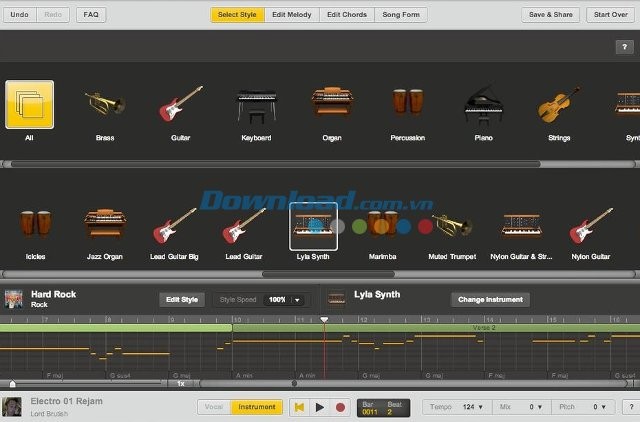Choose the Jazz Organ instrument
This screenshot has height=422, width=640.
[x=105, y=224]
